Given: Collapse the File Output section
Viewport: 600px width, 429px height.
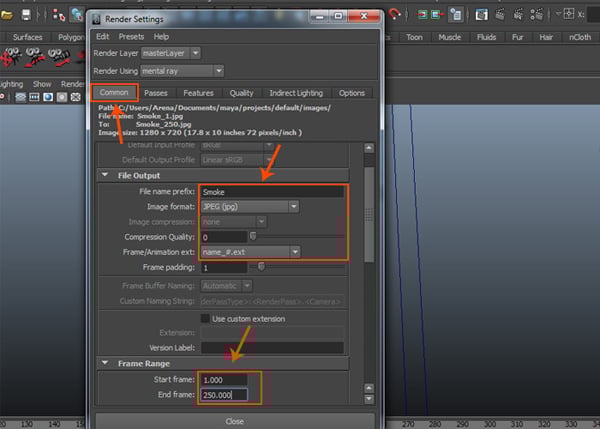Looking at the screenshot, I should pyautogui.click(x=105, y=175).
